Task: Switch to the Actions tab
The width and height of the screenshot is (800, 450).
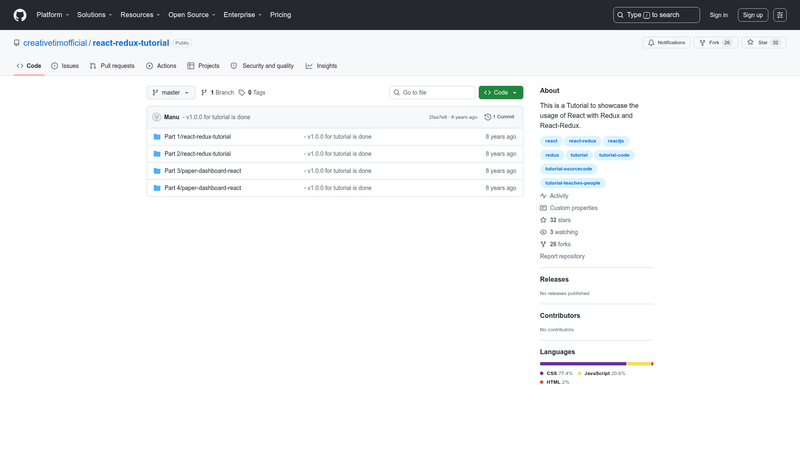Action: [x=161, y=66]
